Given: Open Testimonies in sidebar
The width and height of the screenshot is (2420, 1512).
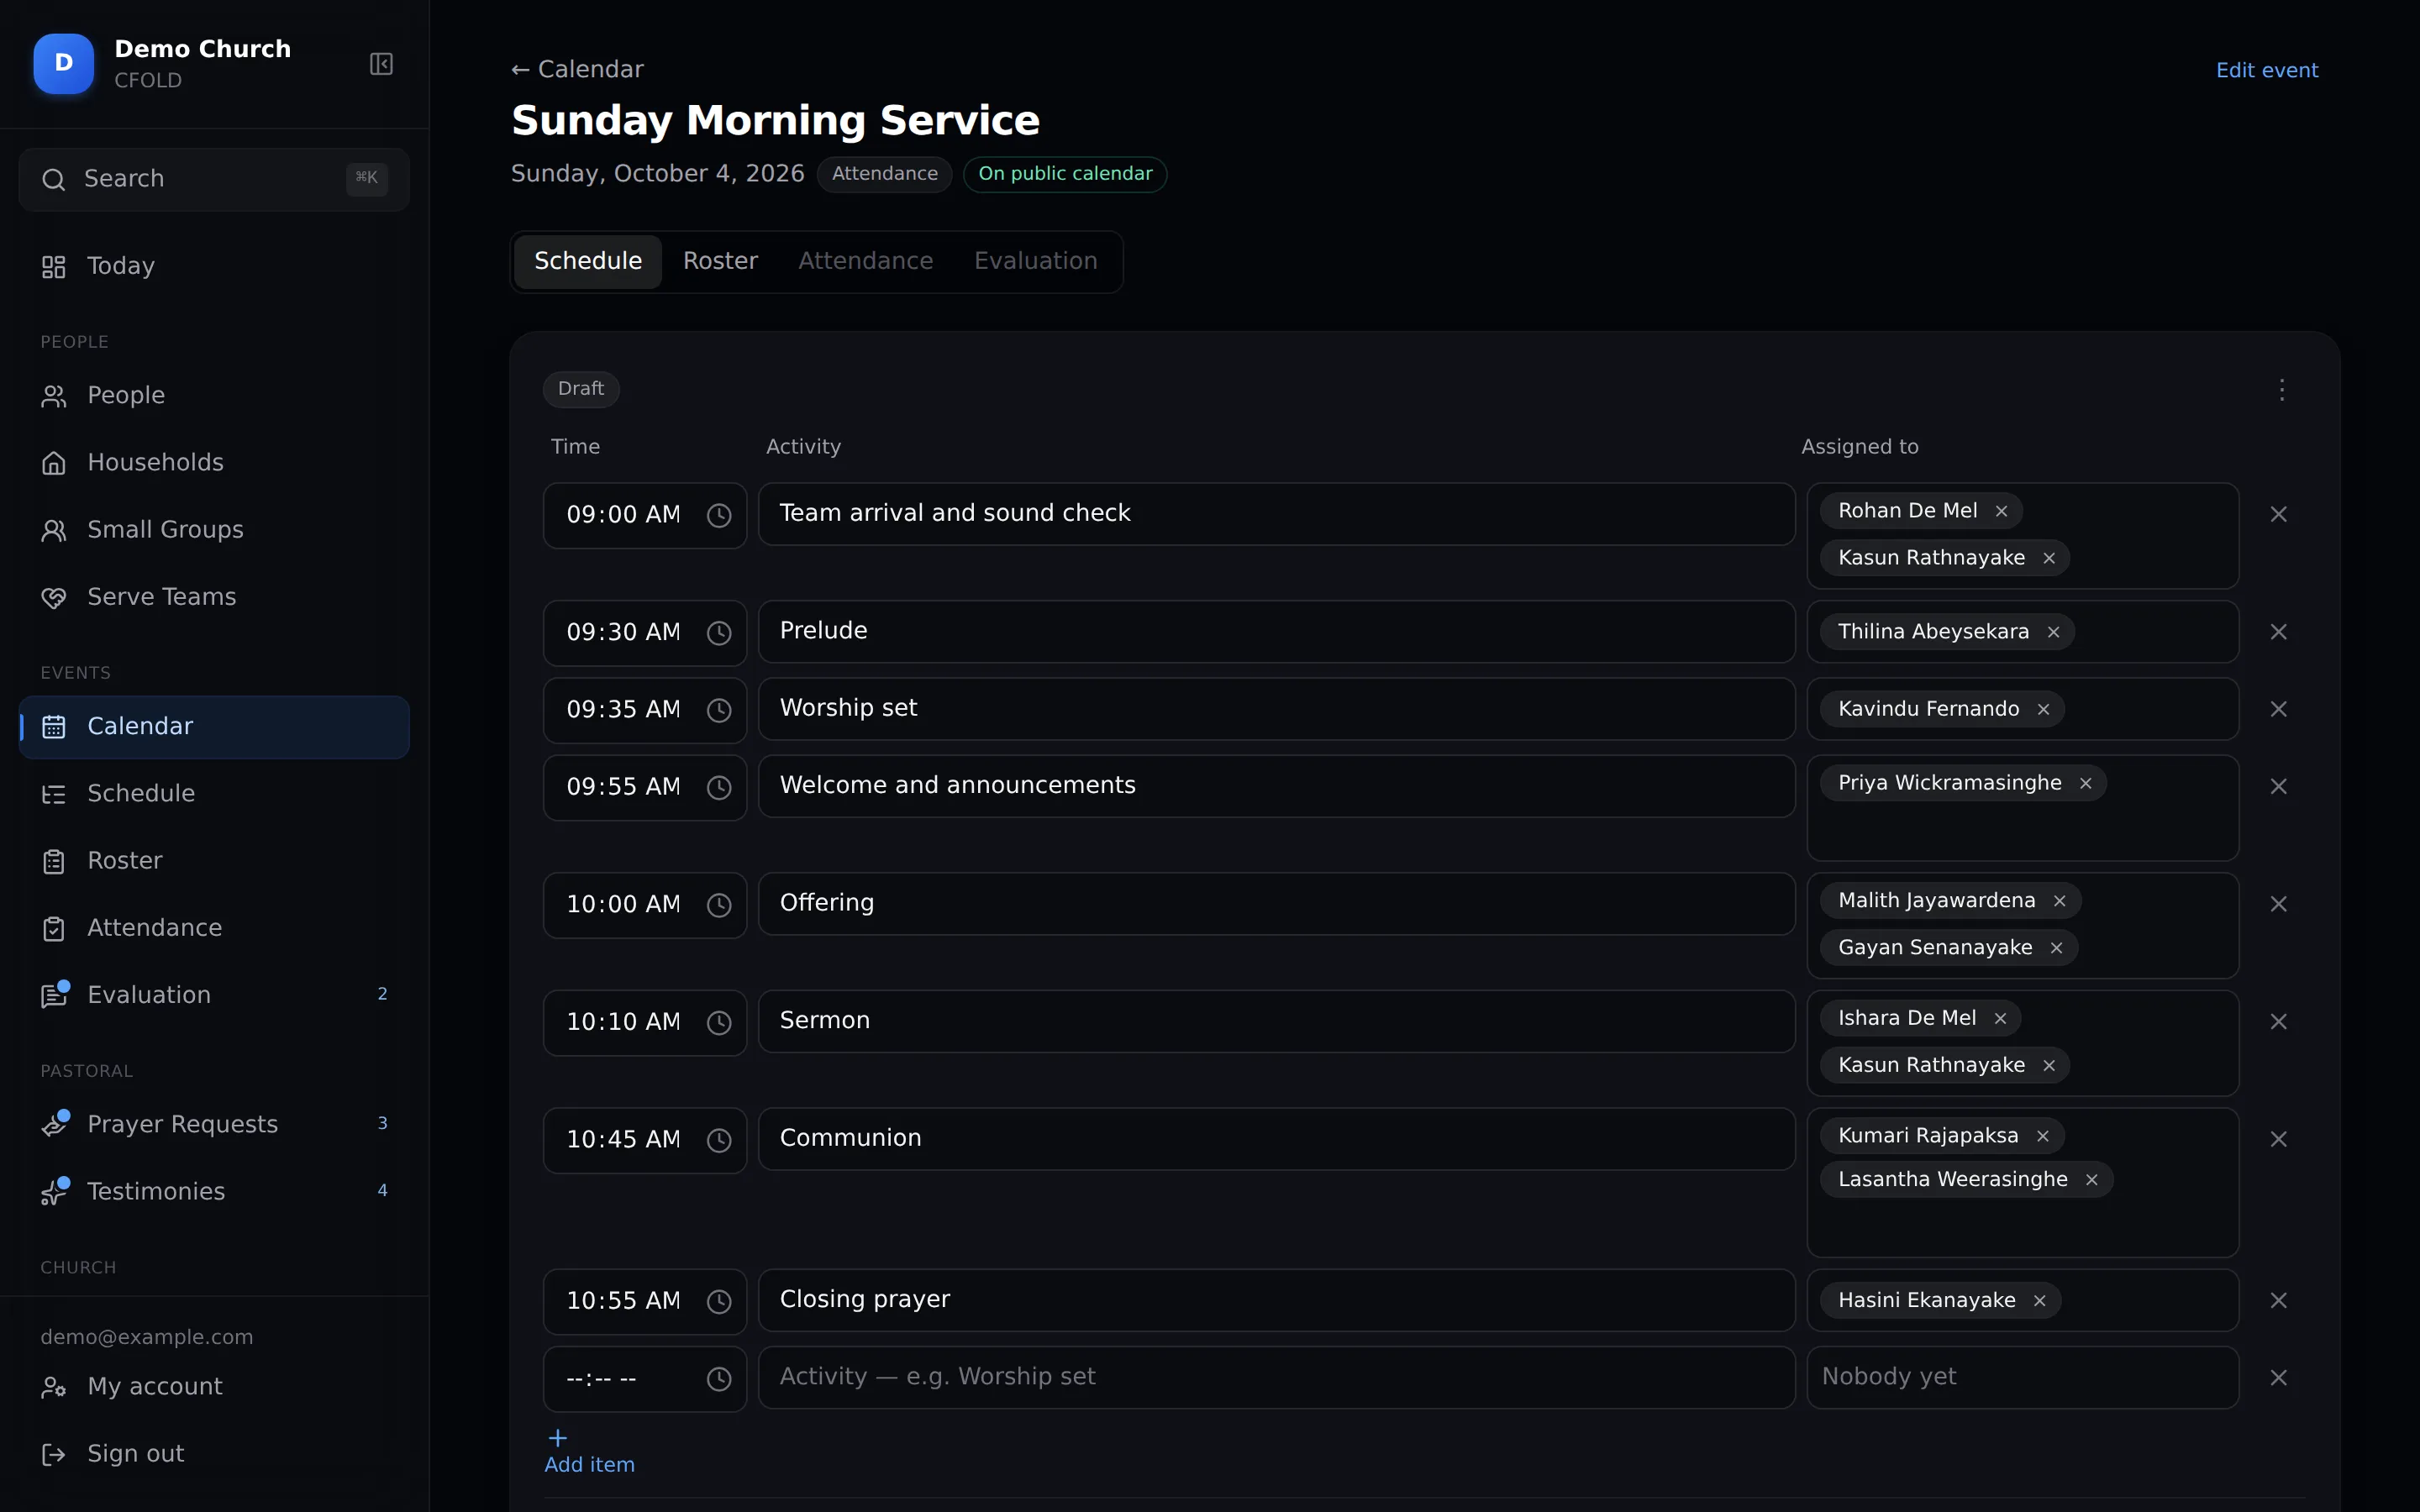Looking at the screenshot, I should pos(214,1191).
